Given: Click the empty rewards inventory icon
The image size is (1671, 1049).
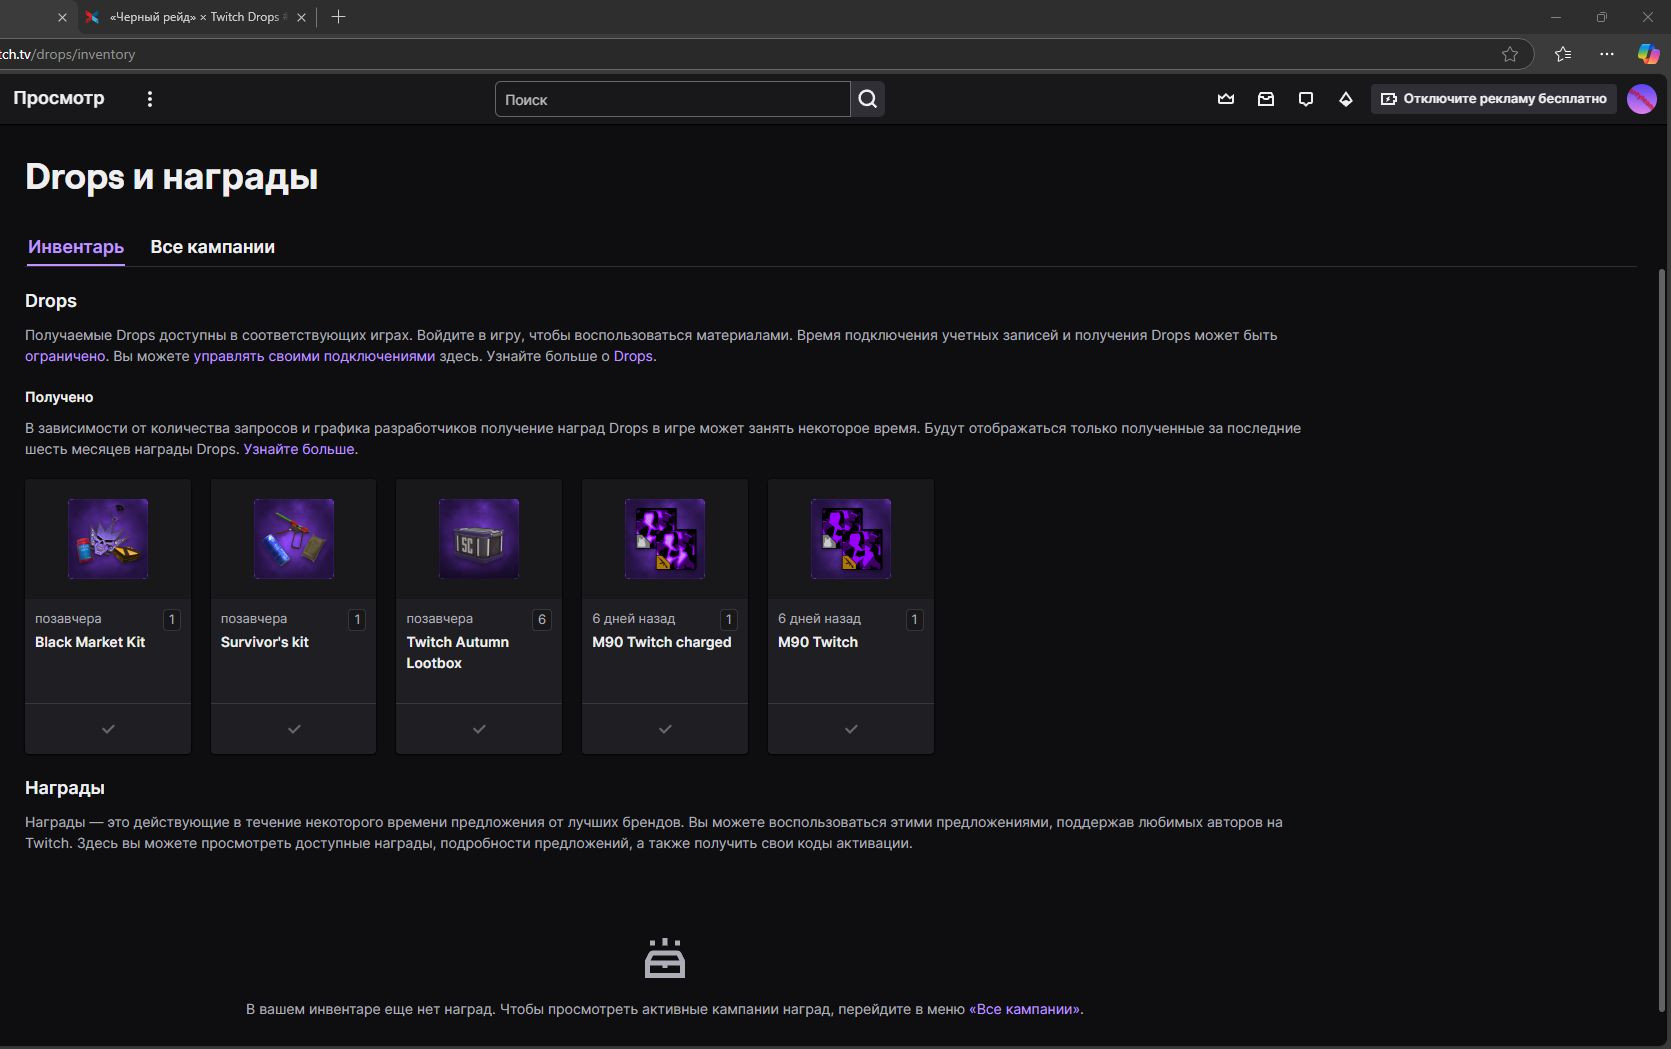Looking at the screenshot, I should point(665,958).
